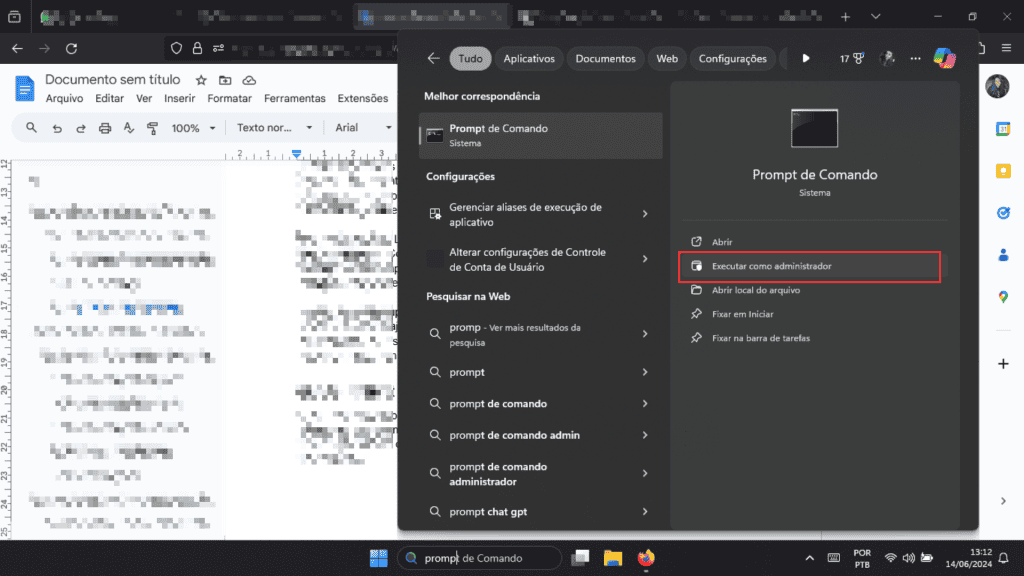
Task: Open the Docs search menus magnifier
Action: (x=31, y=127)
